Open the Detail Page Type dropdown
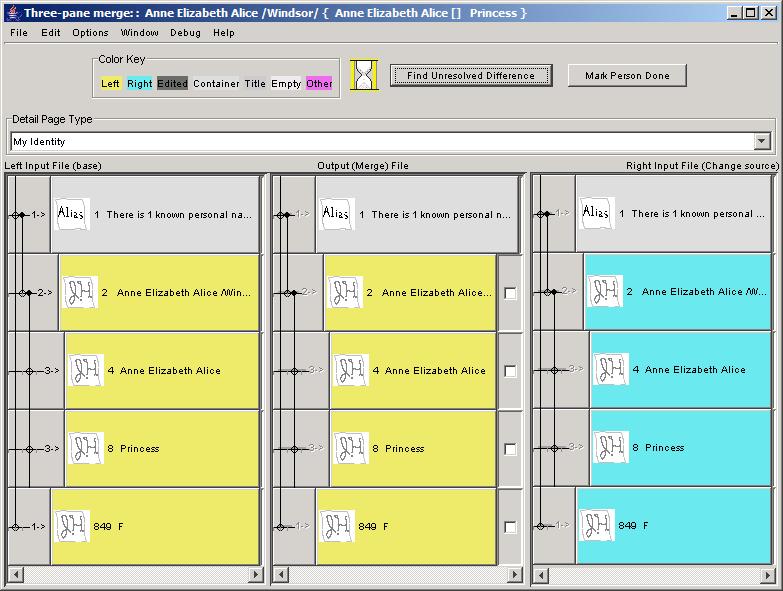This screenshot has height=591, width=783. [762, 142]
